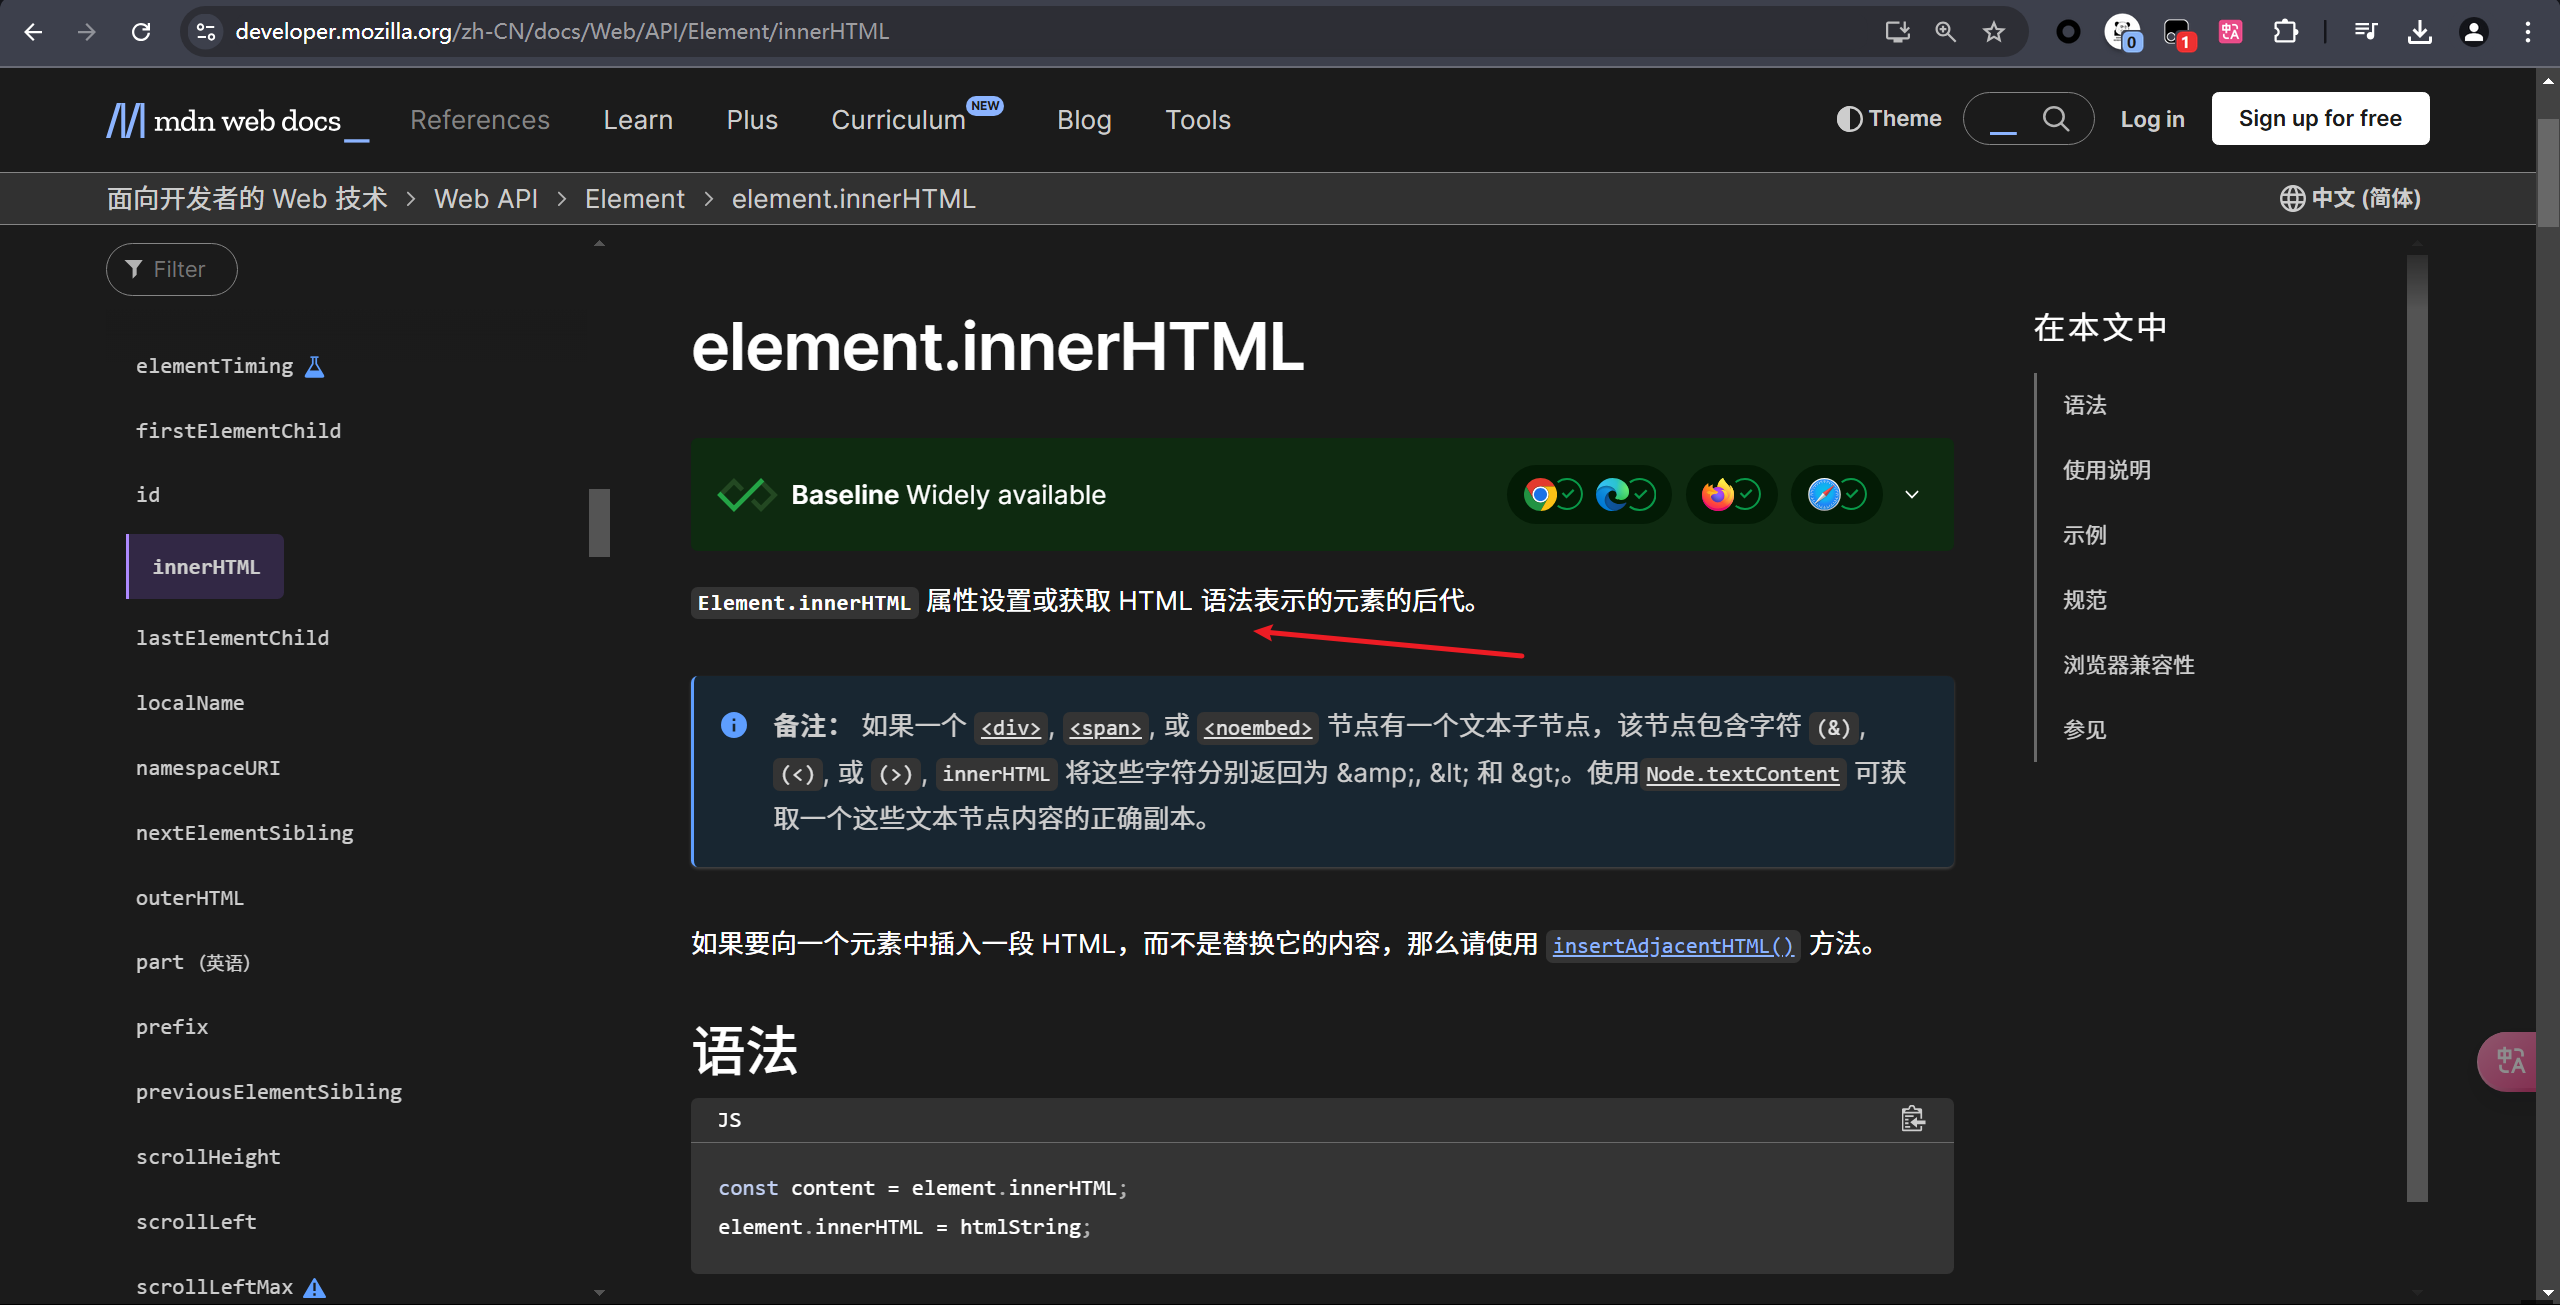
Task: View site information icon in address bar
Action: (206, 32)
